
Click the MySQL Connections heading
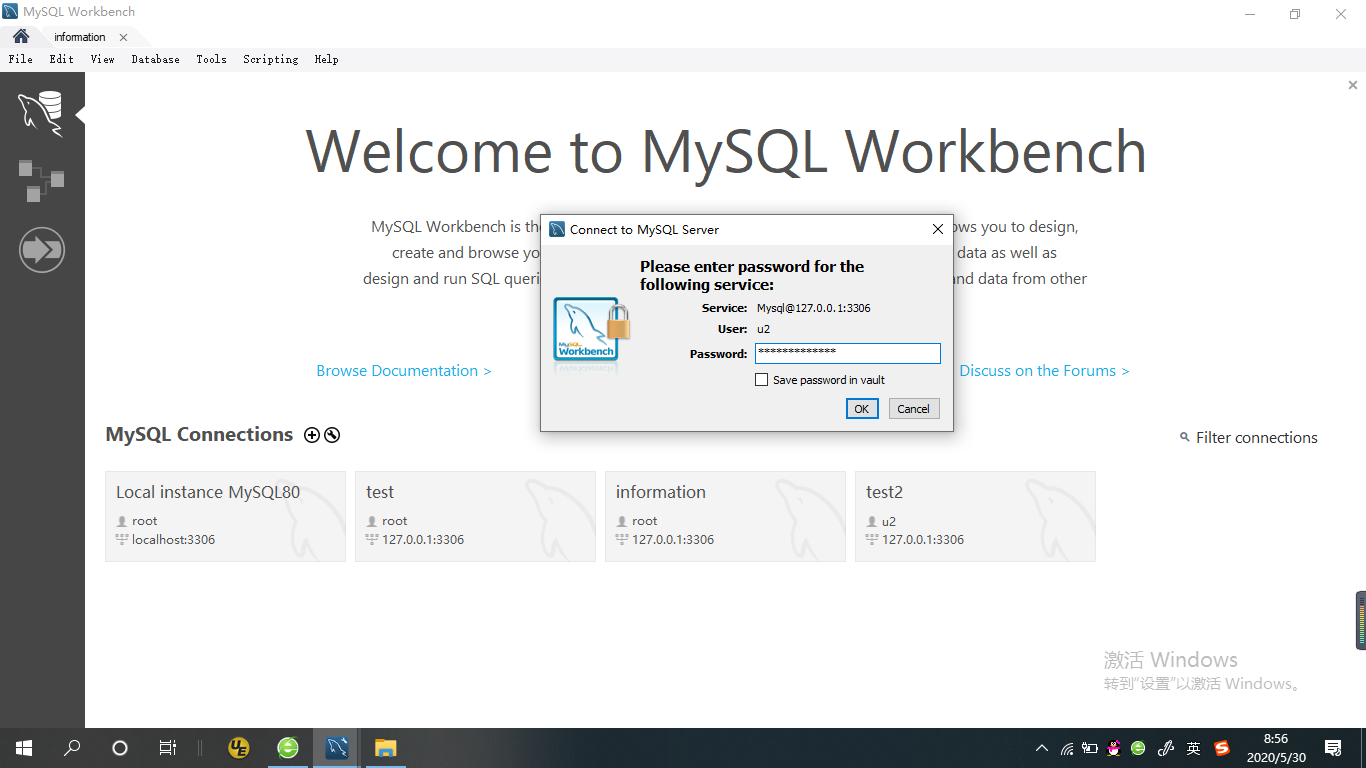pyautogui.click(x=199, y=434)
